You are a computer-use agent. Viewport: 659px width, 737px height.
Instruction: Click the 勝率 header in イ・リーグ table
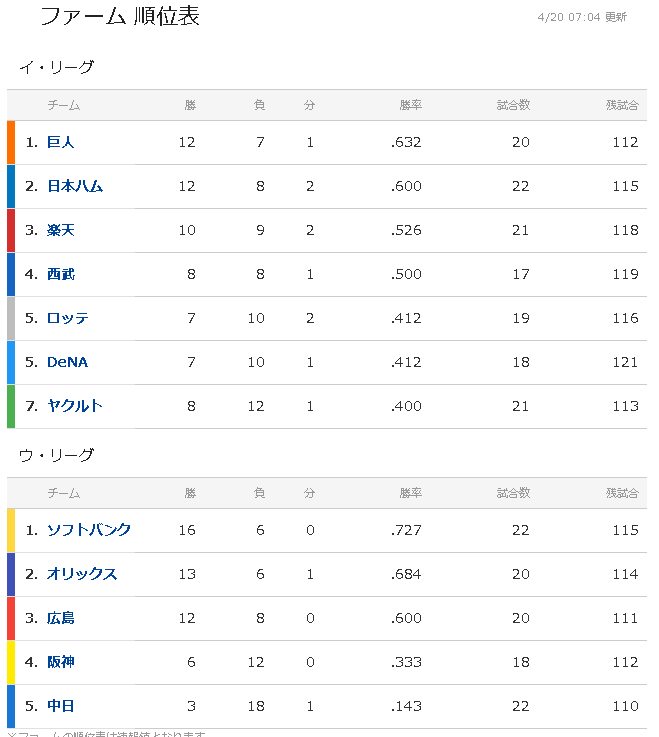[411, 105]
